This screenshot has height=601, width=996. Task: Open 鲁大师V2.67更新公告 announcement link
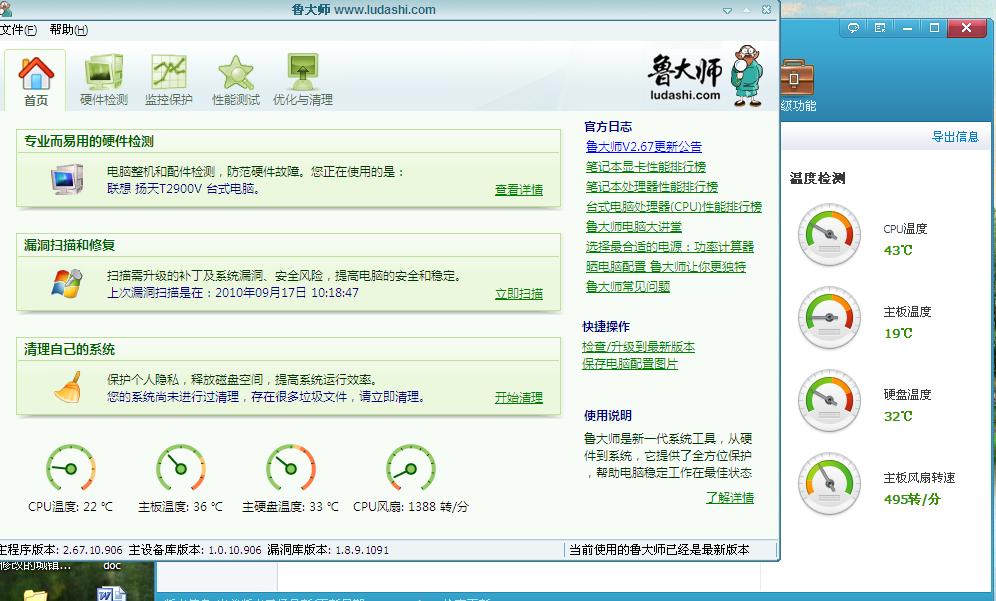[643, 147]
